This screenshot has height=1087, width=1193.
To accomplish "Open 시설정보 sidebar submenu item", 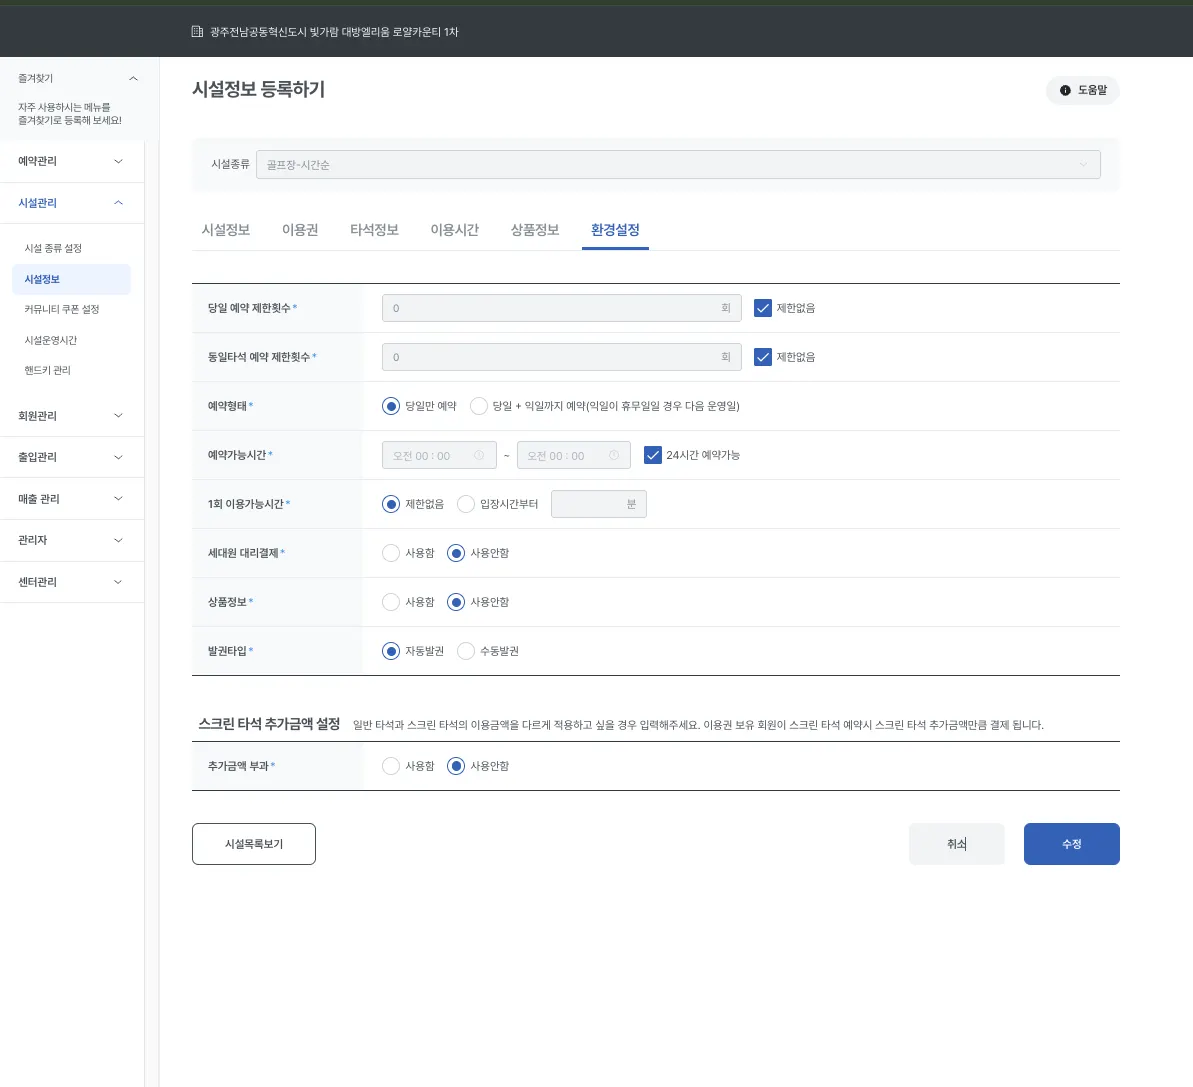I will [x=72, y=279].
